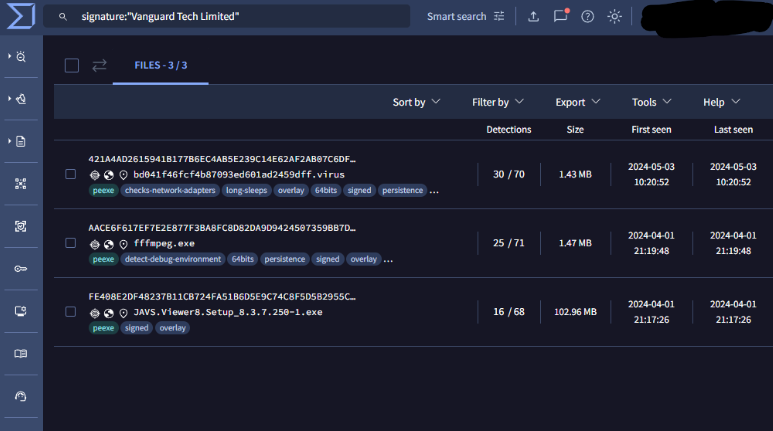The height and width of the screenshot is (431, 773).
Task: Open the Export dropdown menu
Action: tap(578, 102)
